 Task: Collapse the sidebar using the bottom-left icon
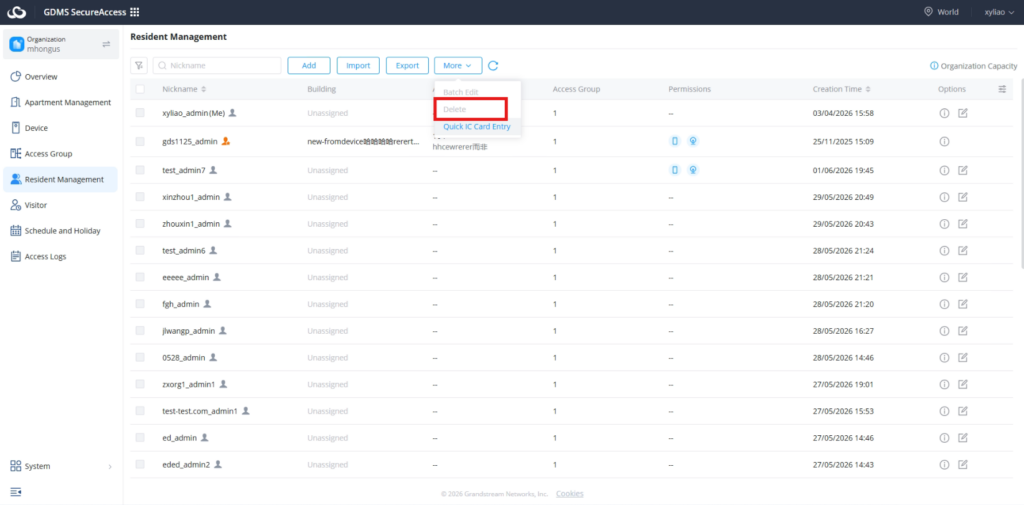click(x=16, y=491)
